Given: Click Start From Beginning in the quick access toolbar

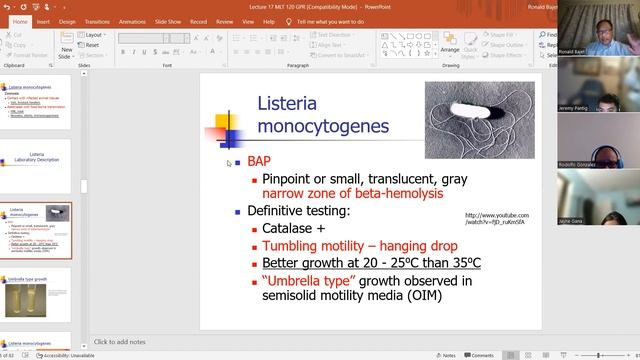Looking at the screenshot, I should click(36, 7).
